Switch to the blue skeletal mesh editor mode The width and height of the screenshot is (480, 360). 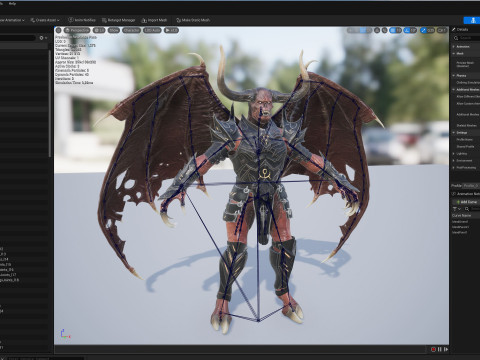coord(473,20)
